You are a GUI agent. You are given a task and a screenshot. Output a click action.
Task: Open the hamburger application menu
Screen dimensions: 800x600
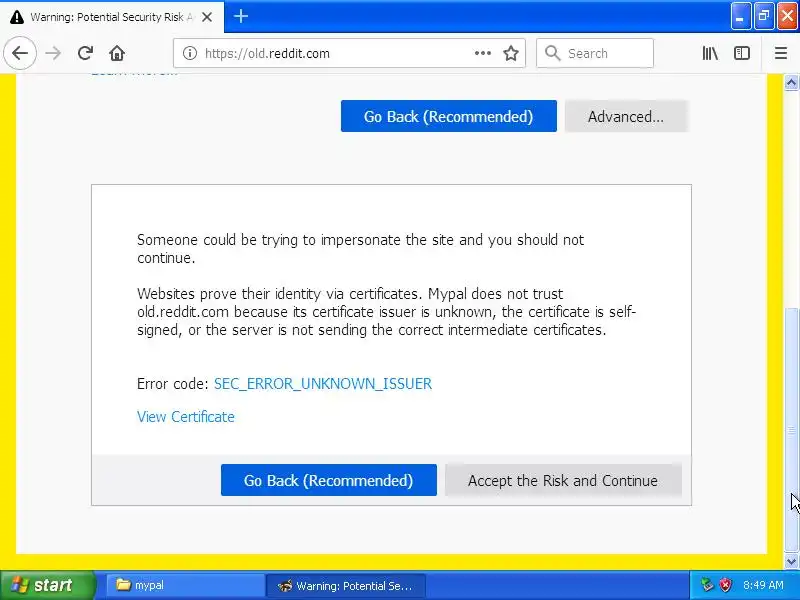point(781,53)
